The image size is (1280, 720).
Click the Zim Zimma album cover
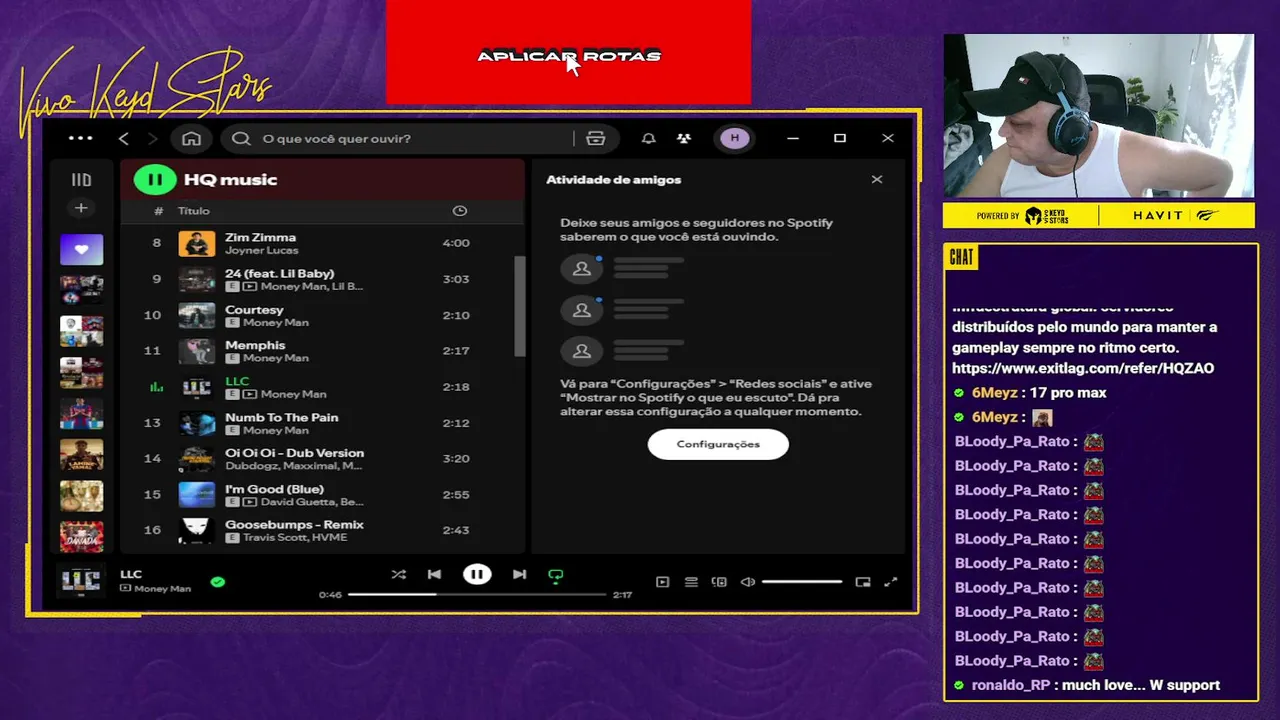pos(197,243)
